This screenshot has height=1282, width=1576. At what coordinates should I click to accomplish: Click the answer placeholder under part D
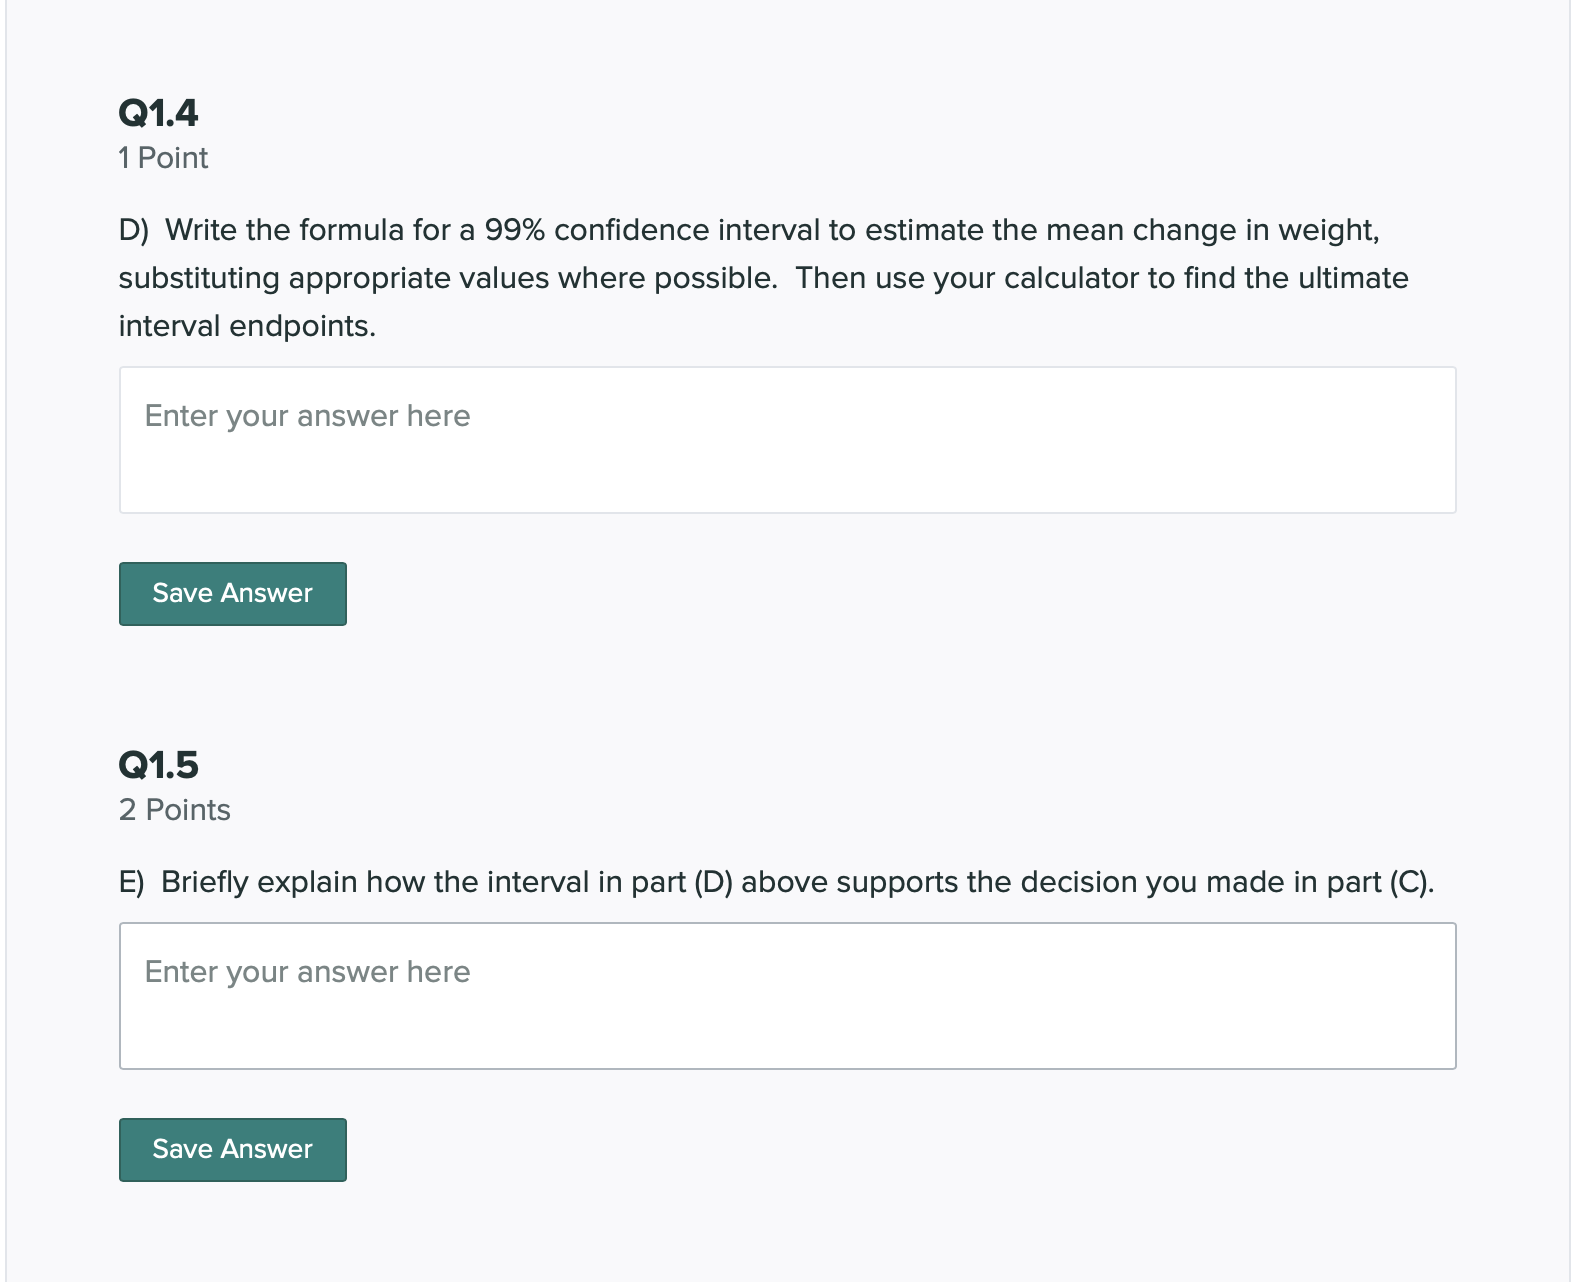(x=306, y=416)
